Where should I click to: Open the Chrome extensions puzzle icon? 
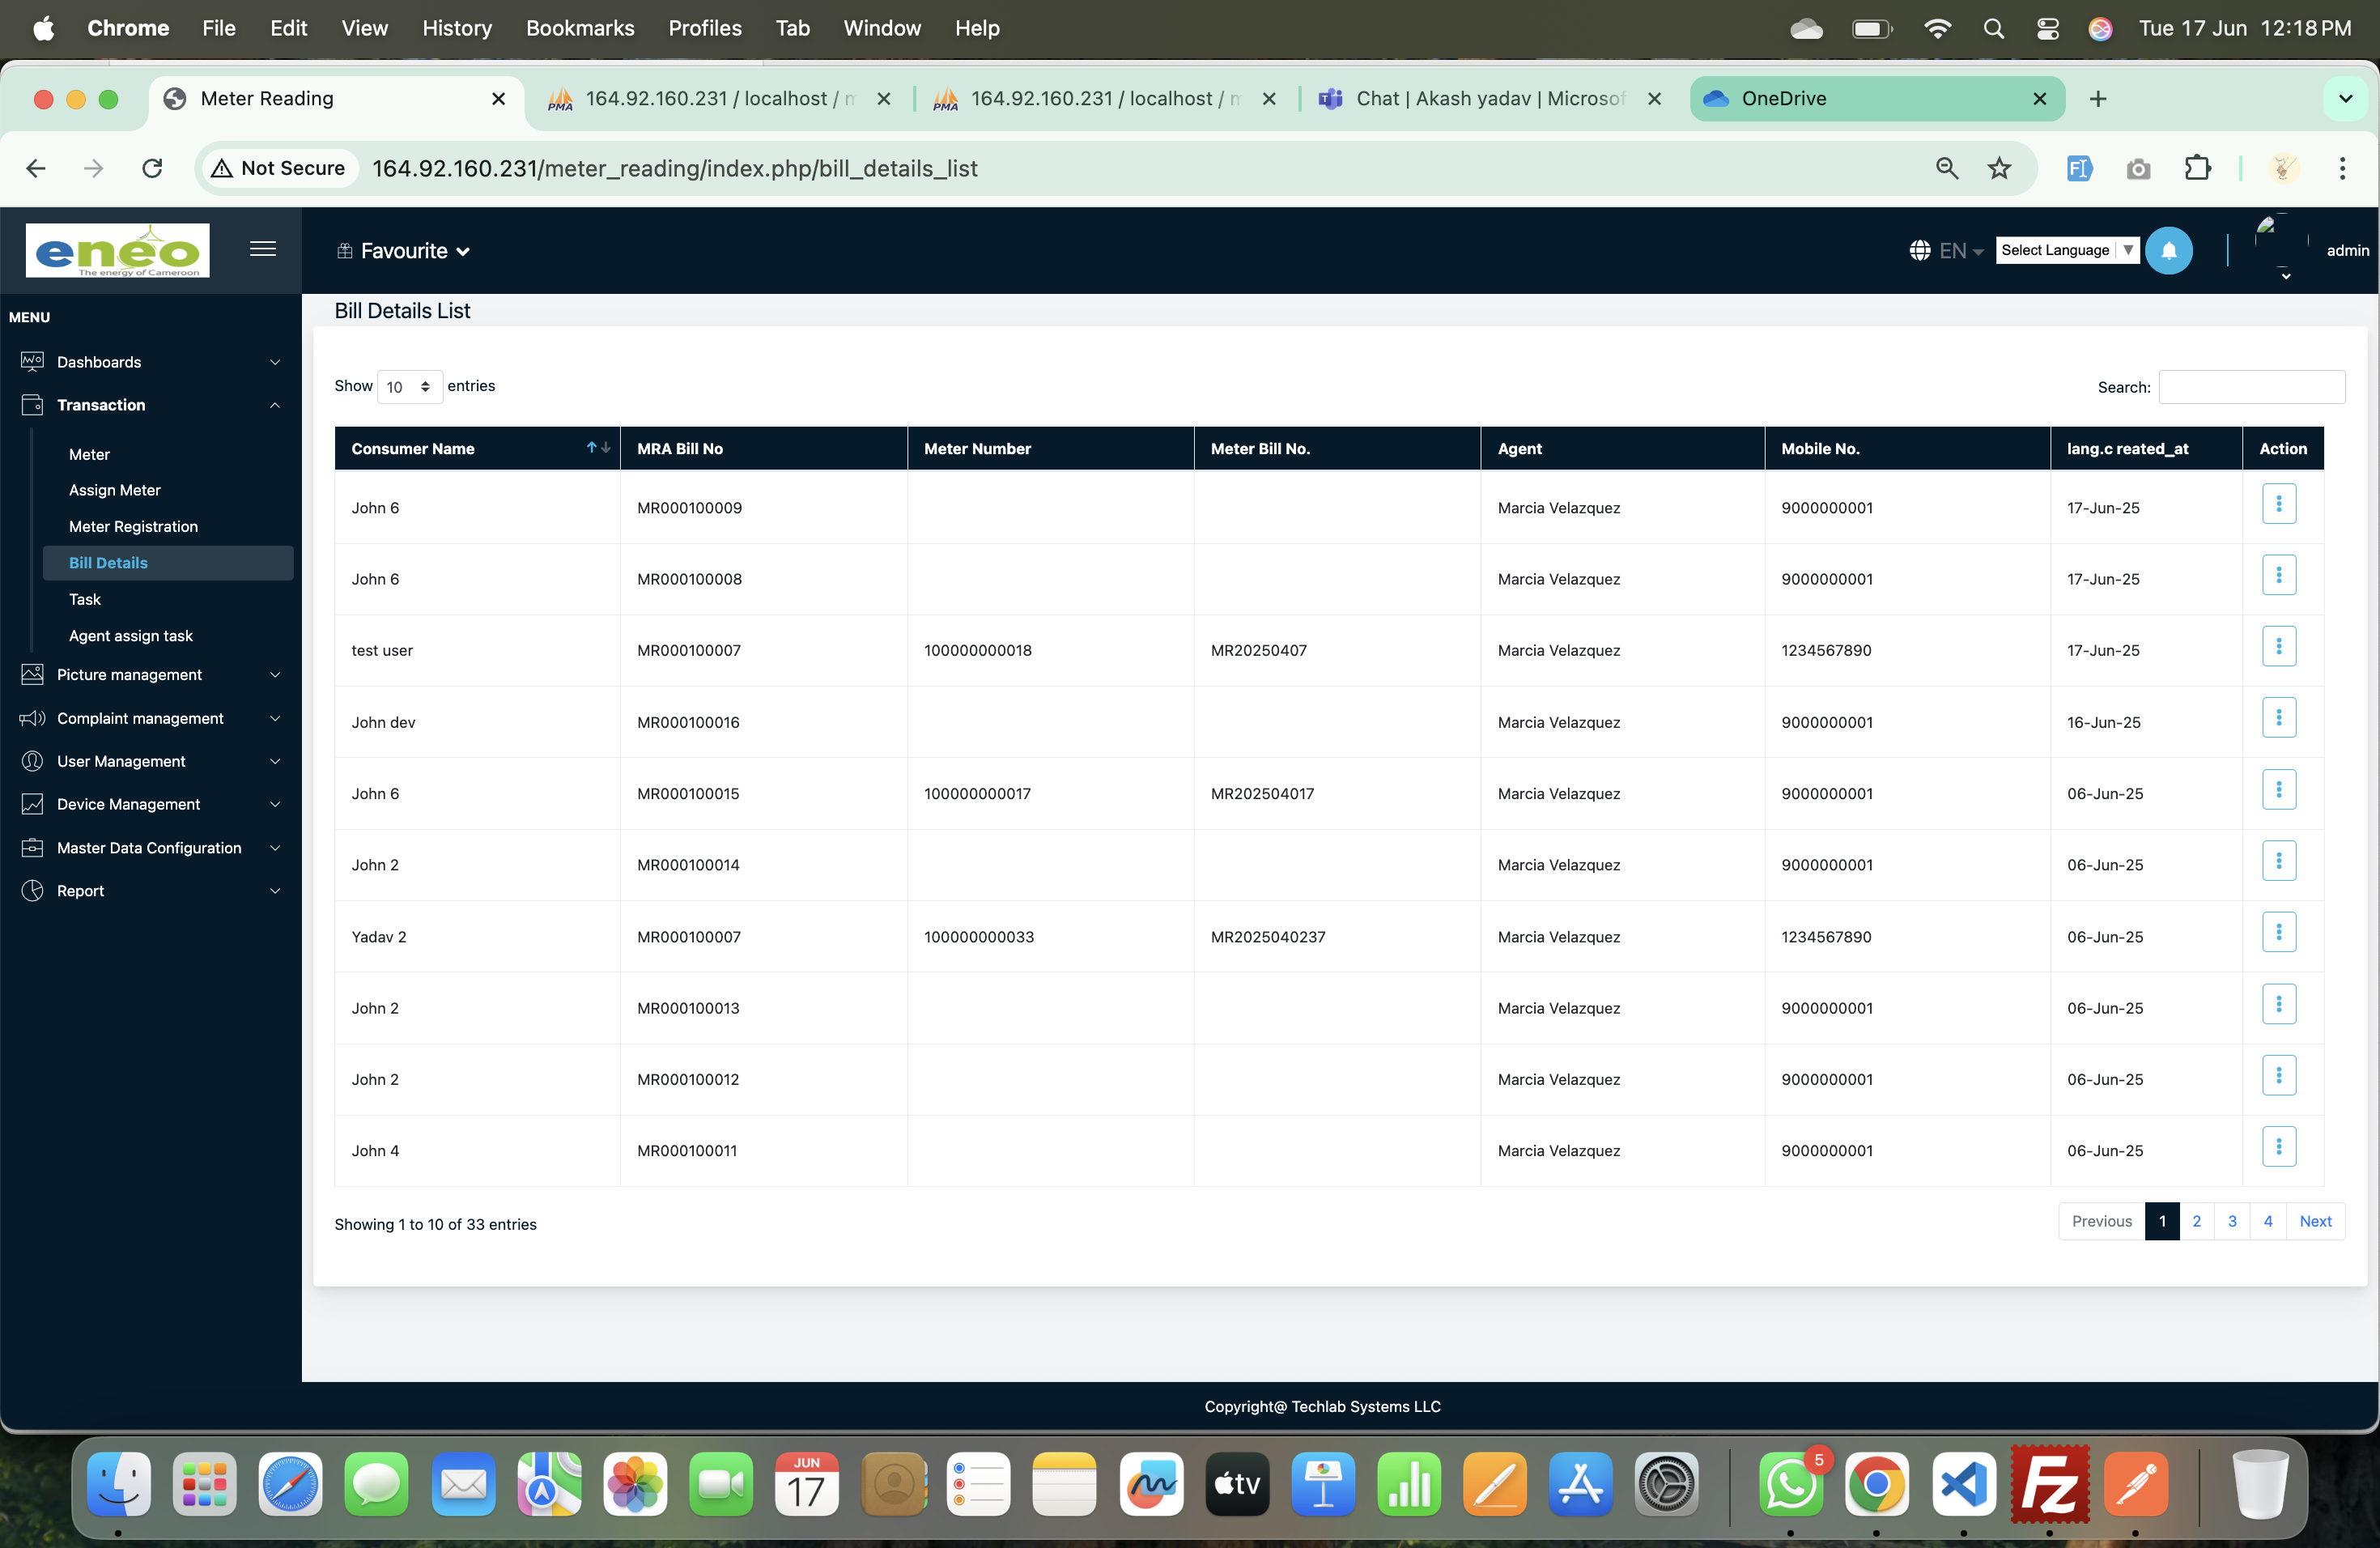coord(2196,168)
